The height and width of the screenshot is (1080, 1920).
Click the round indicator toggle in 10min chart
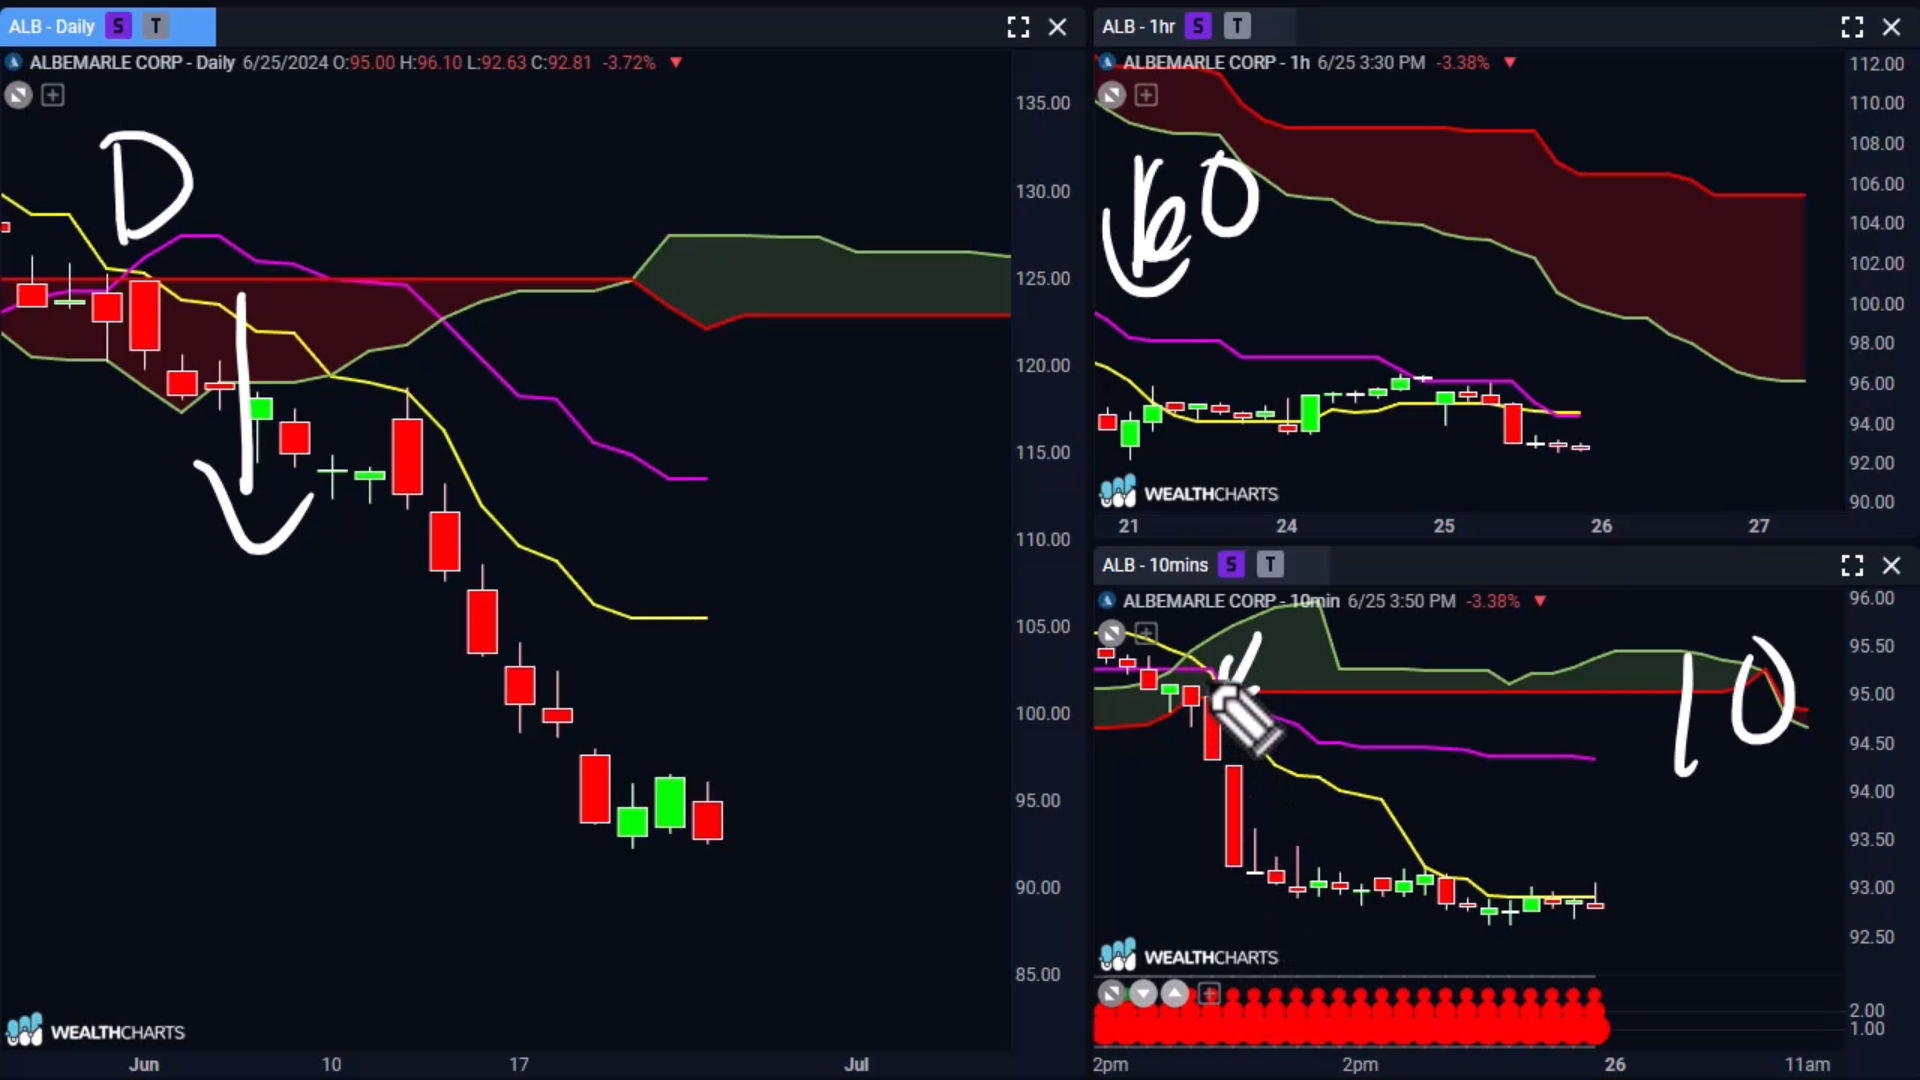1112,633
